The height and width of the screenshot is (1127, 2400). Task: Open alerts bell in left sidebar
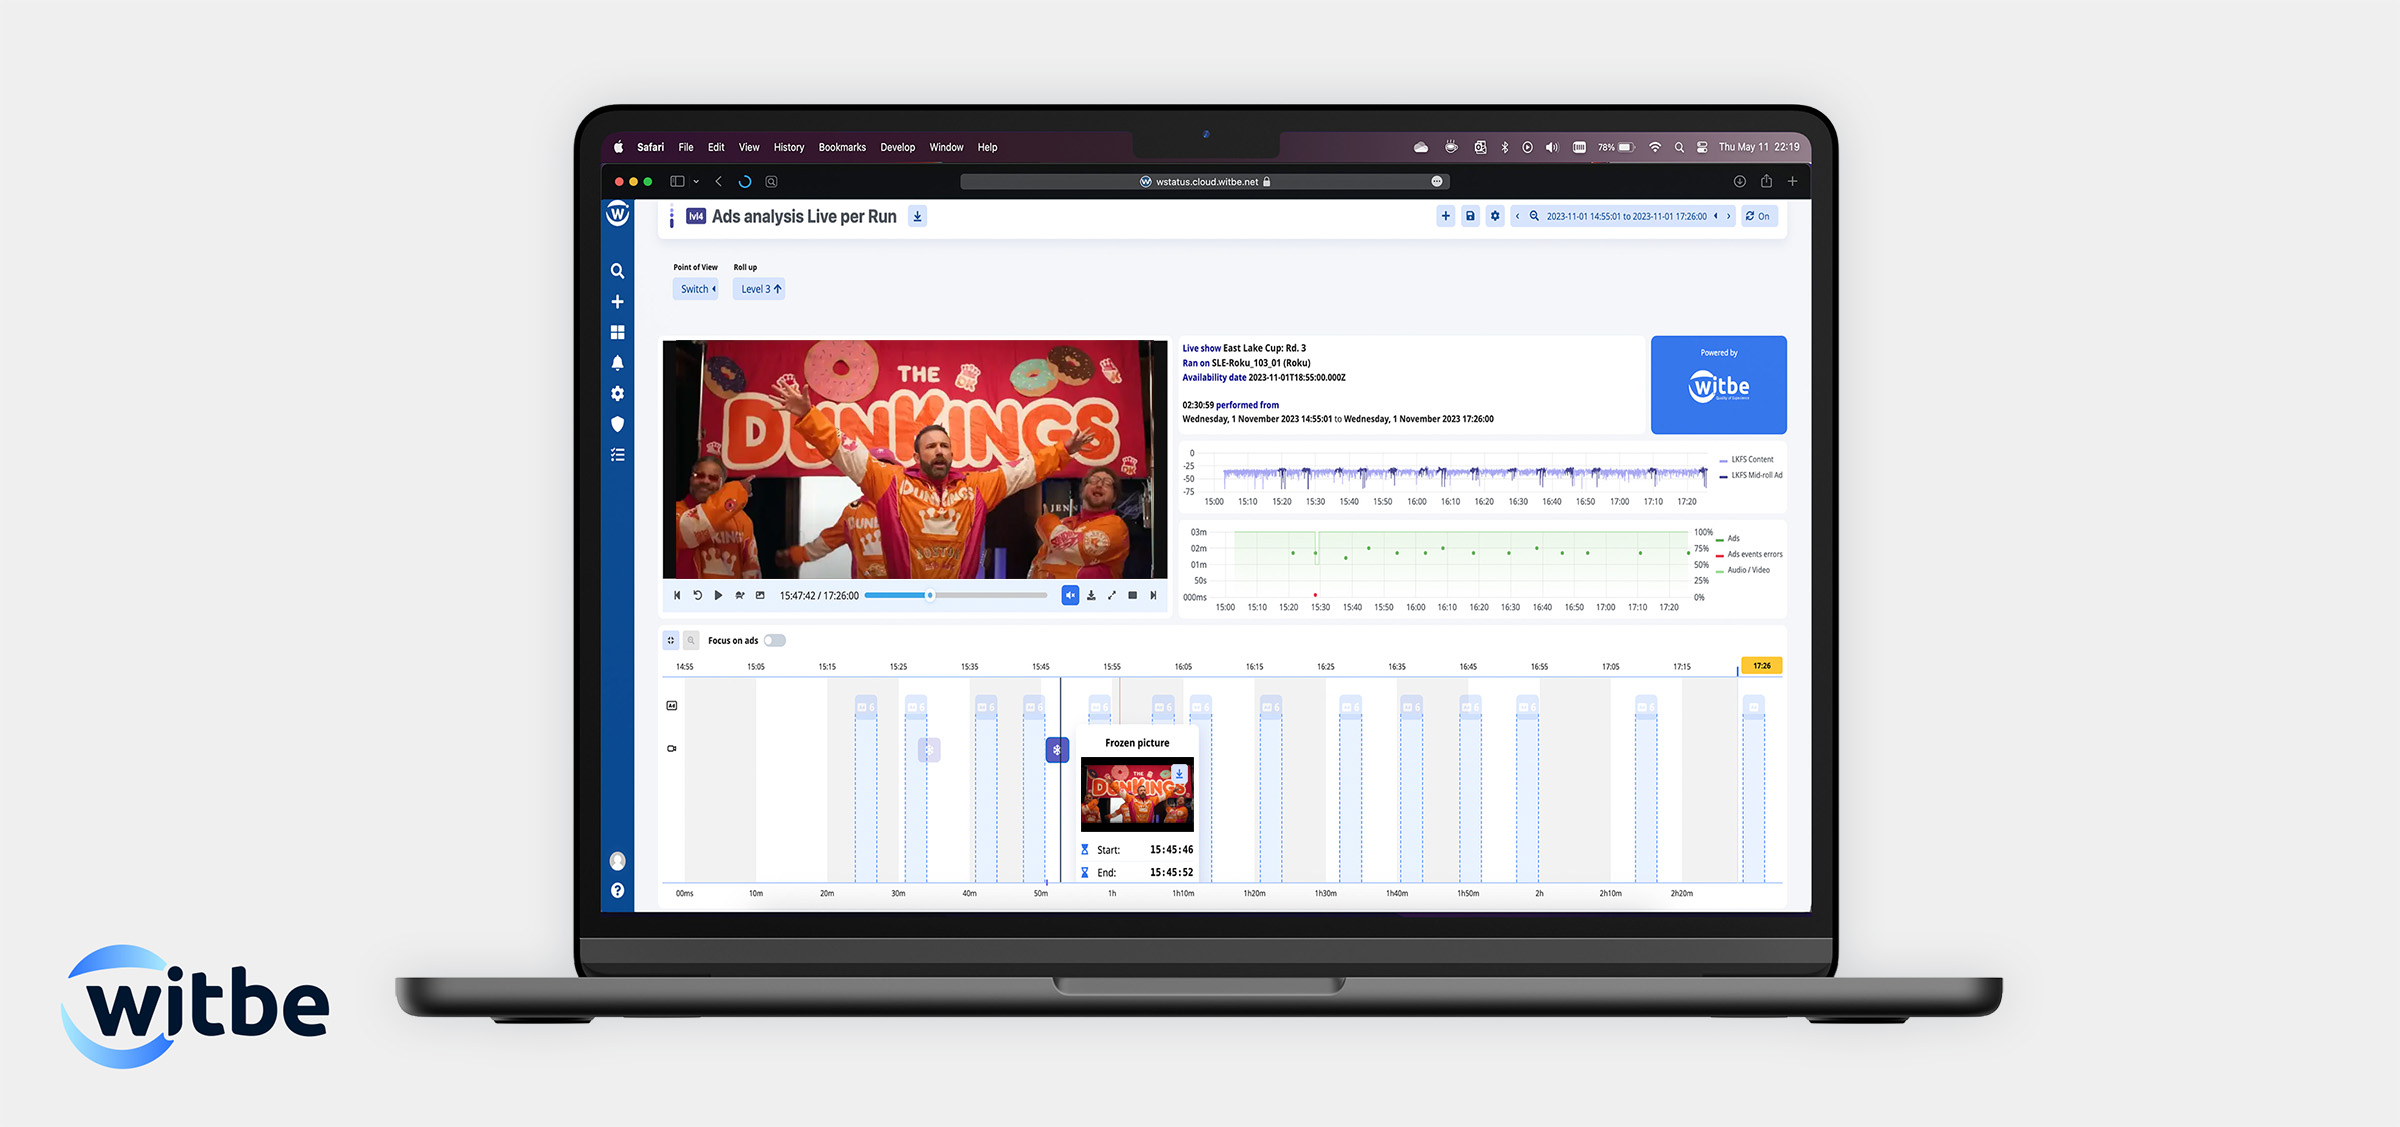617,363
